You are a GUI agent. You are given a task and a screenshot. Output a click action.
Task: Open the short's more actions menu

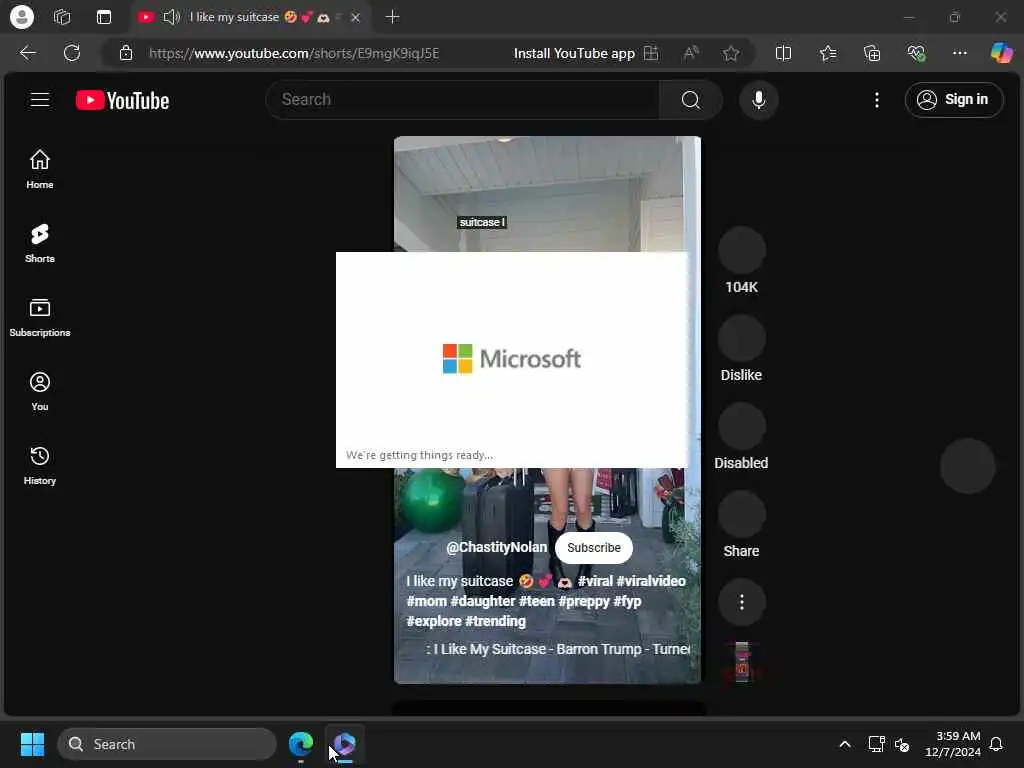tap(741, 602)
